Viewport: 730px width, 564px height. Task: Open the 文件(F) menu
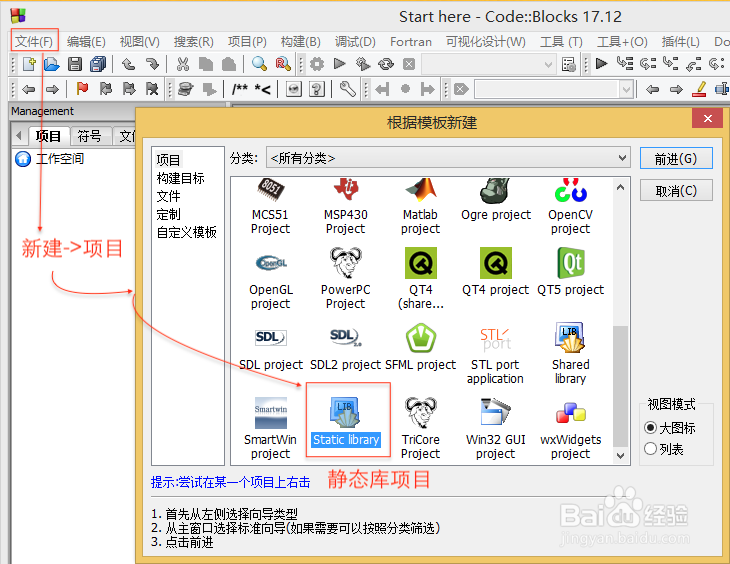point(34,41)
